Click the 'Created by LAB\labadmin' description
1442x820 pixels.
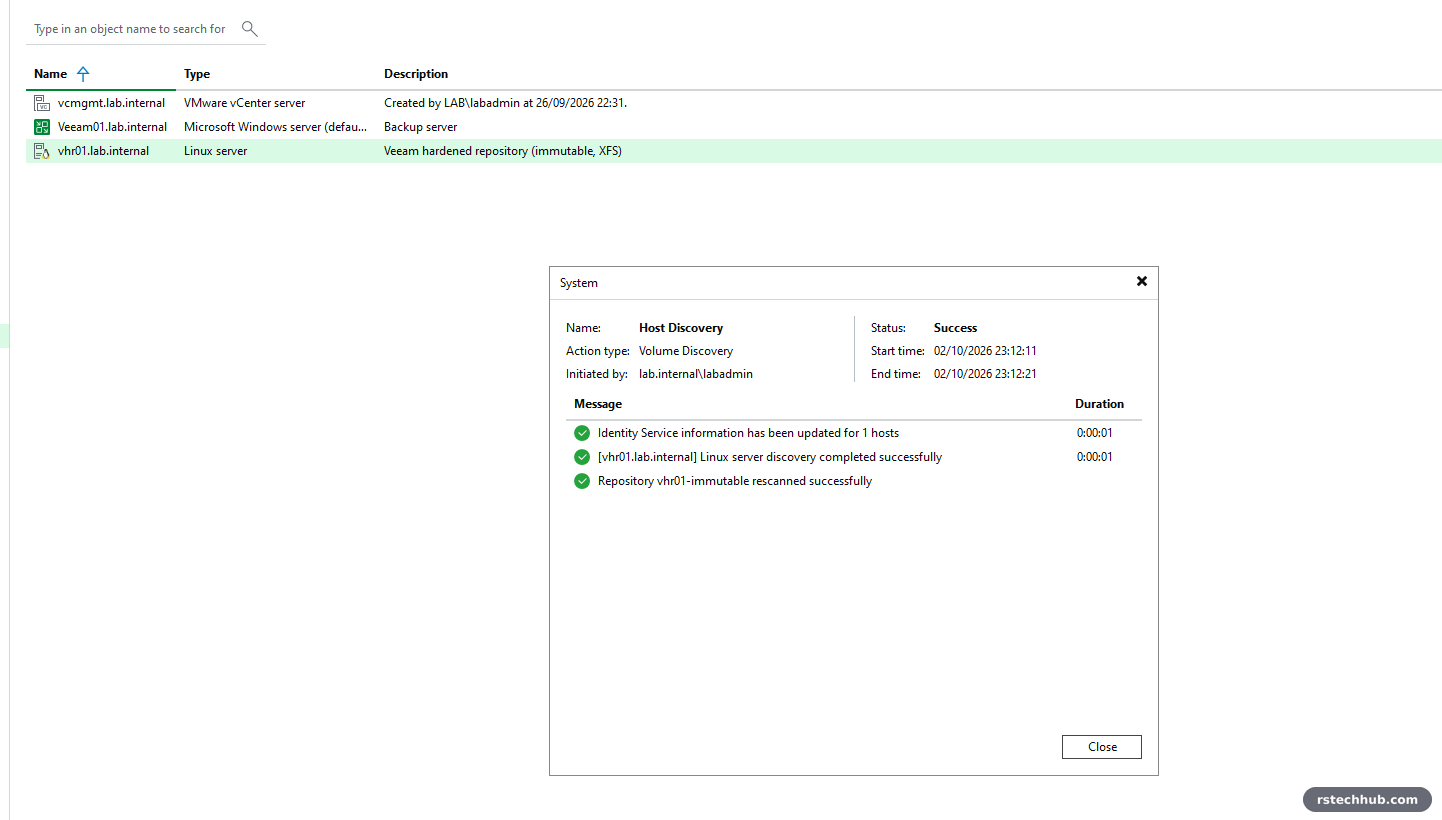tap(505, 103)
